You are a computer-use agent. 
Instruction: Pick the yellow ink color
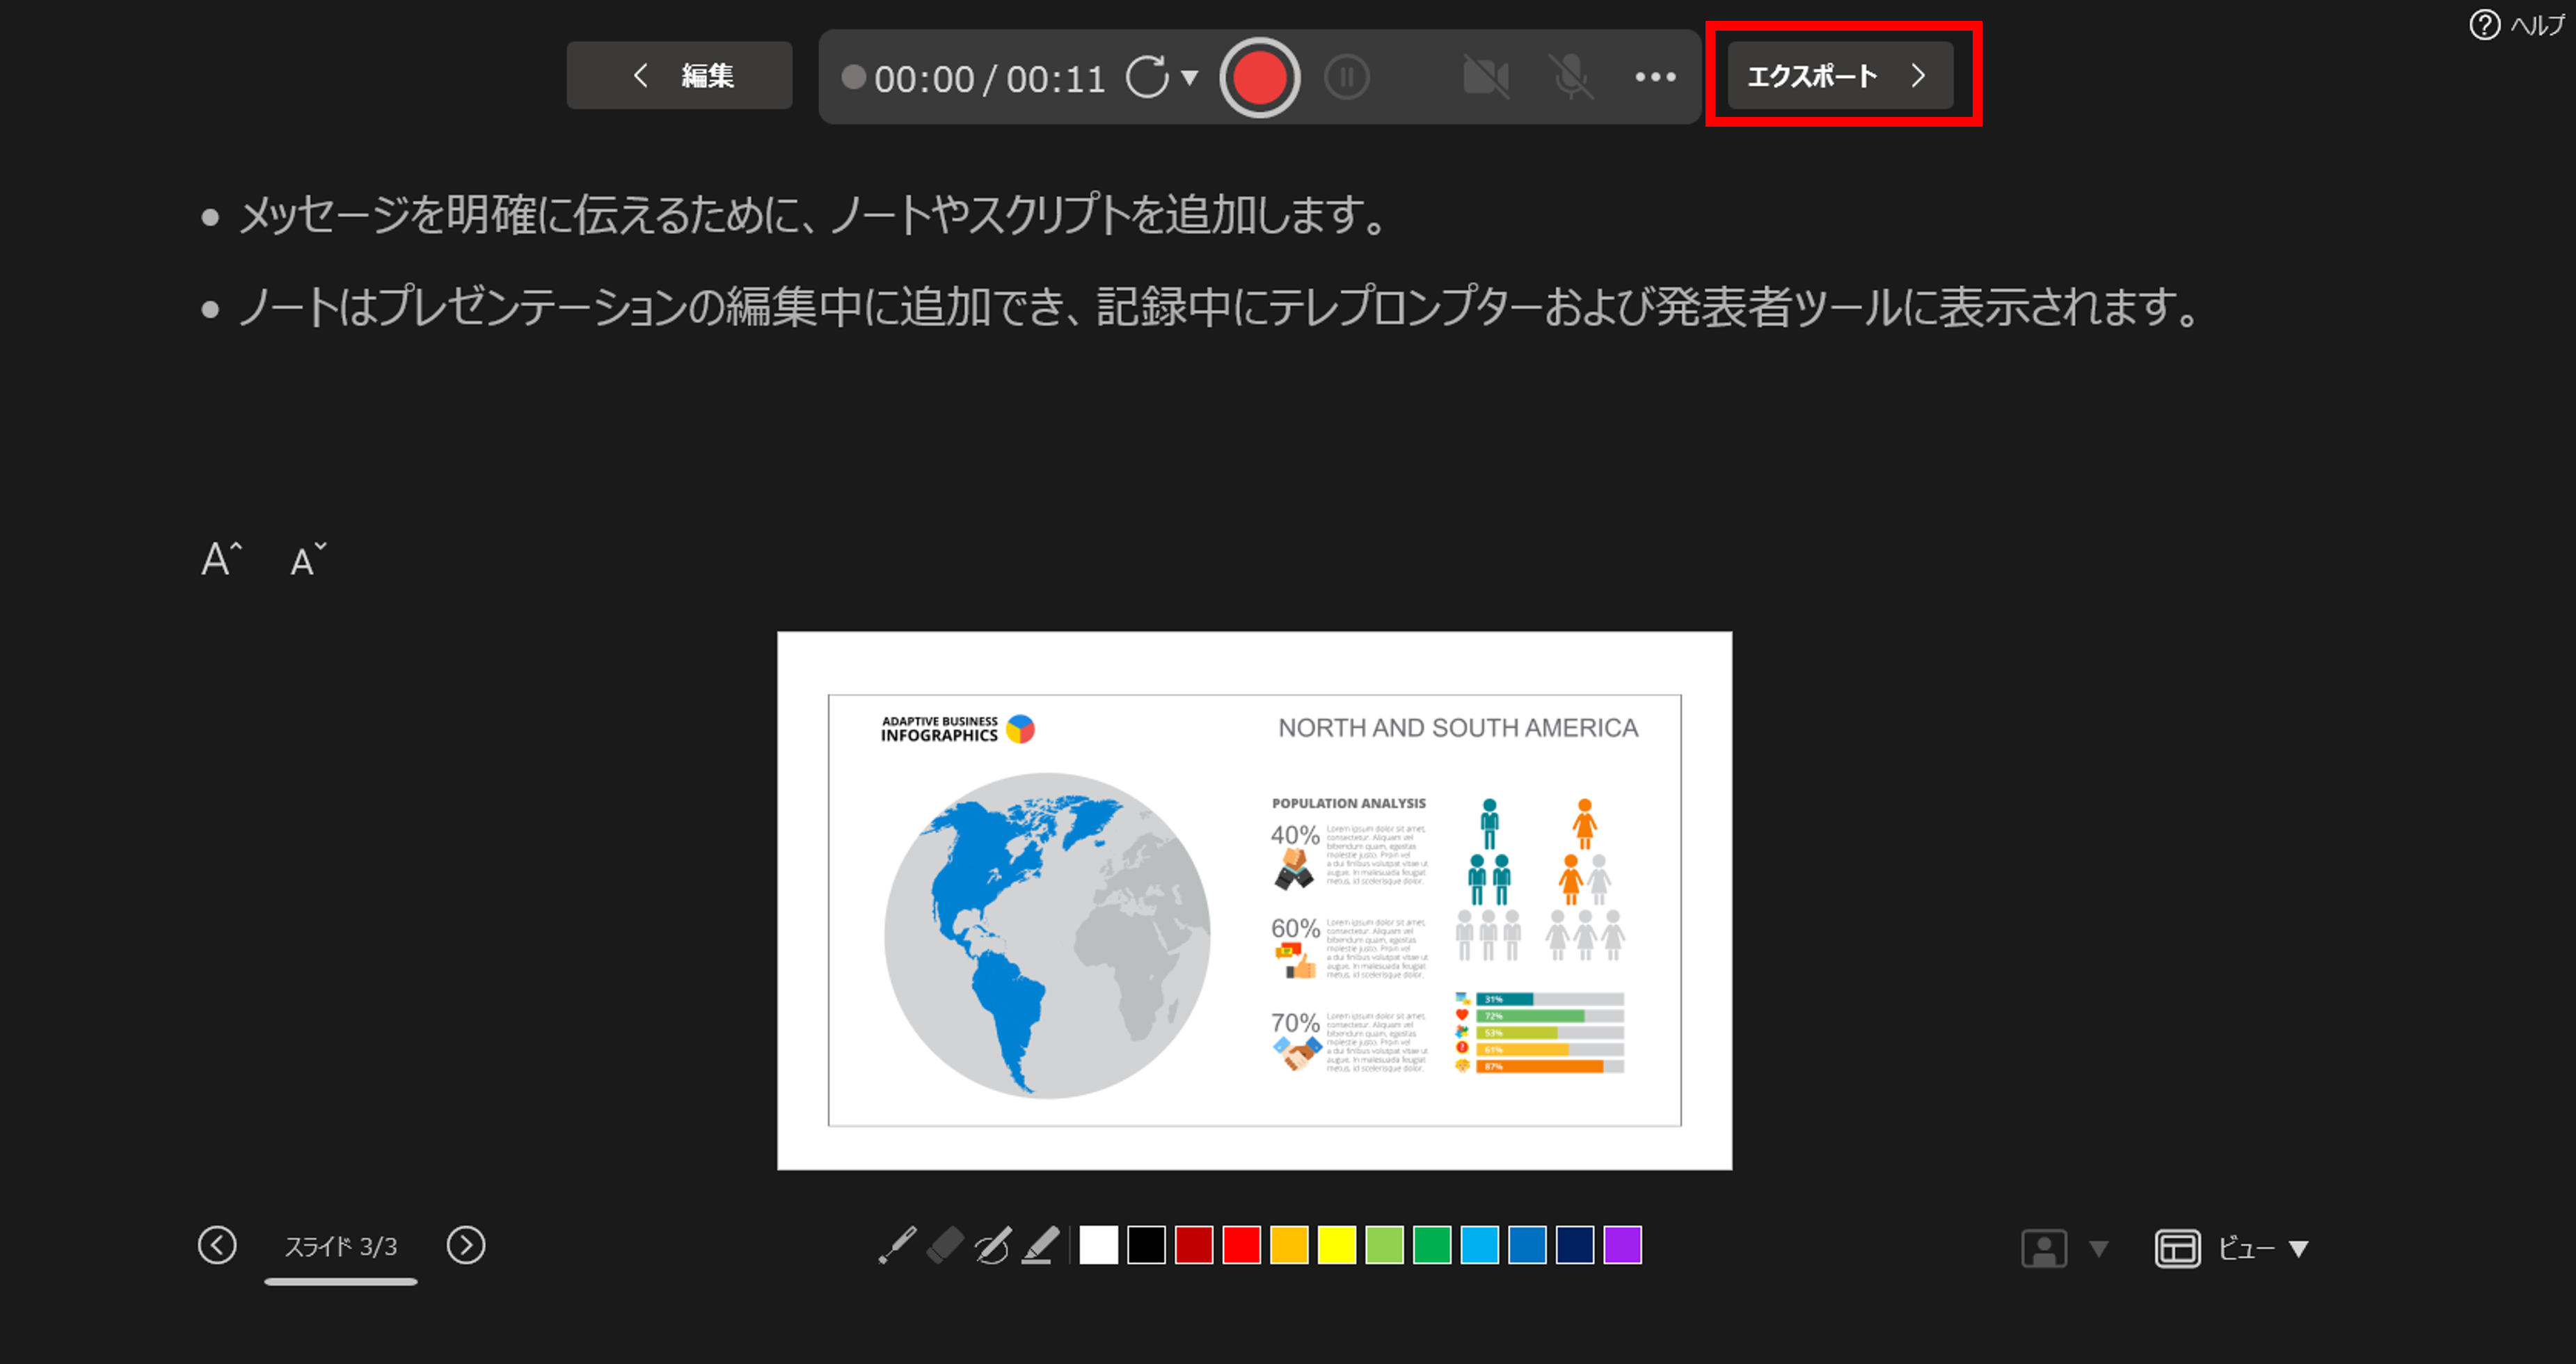click(1337, 1245)
